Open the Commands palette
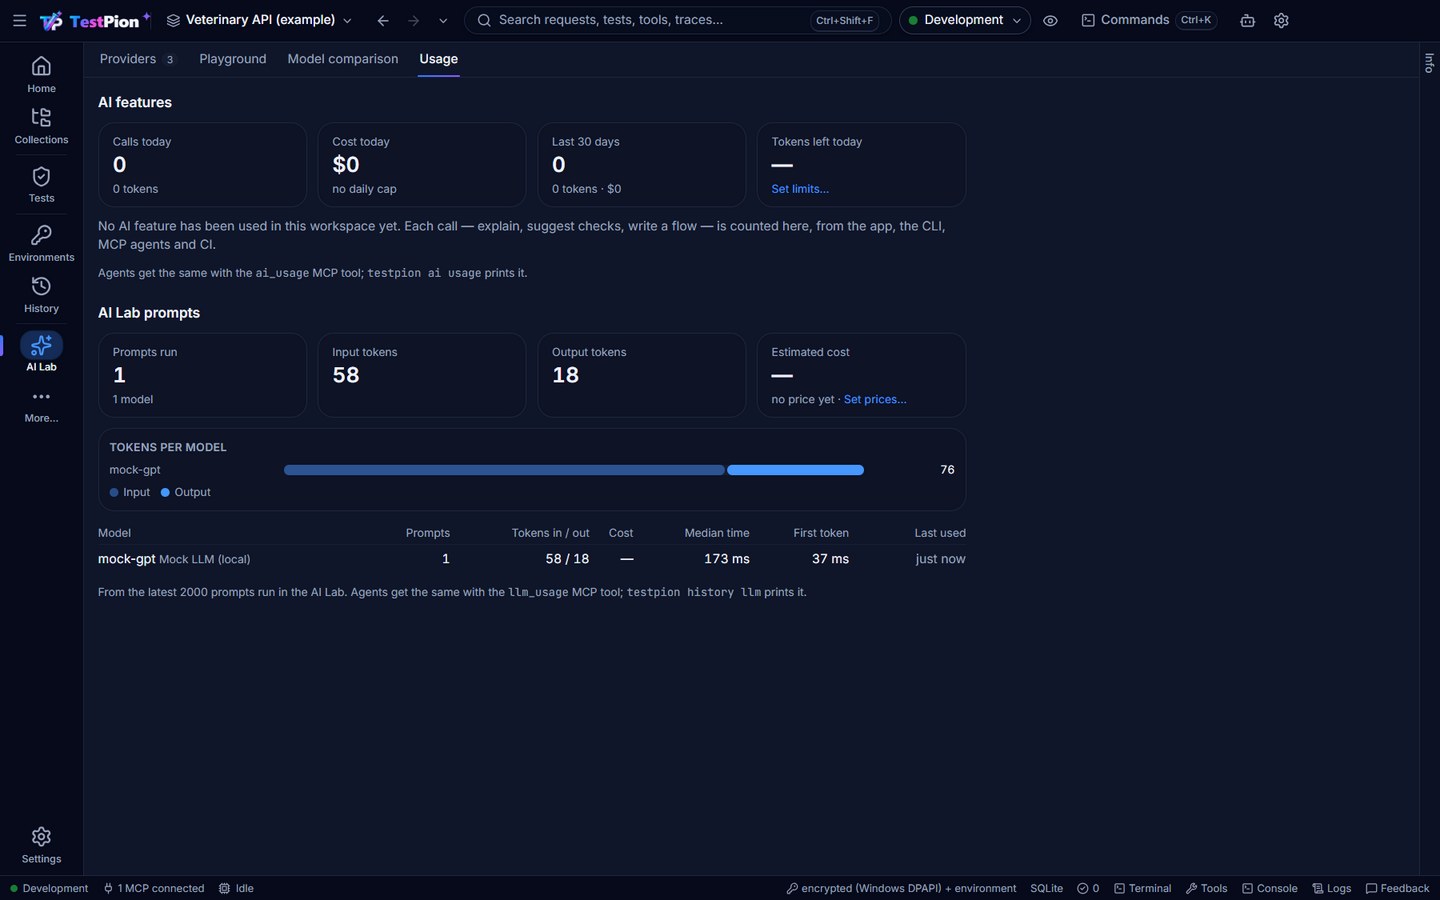The width and height of the screenshot is (1440, 900). coord(1149,20)
